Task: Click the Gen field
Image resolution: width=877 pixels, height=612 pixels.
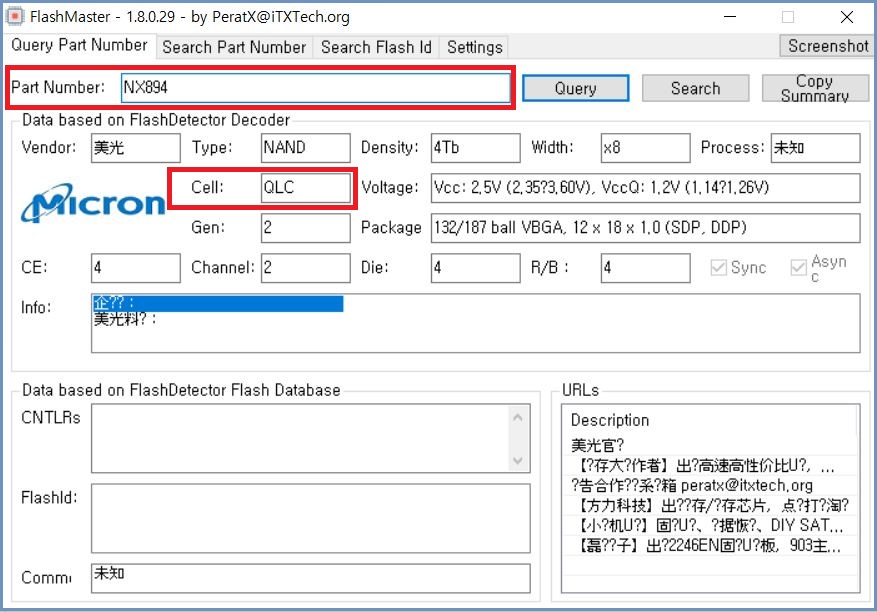Action: click(306, 228)
